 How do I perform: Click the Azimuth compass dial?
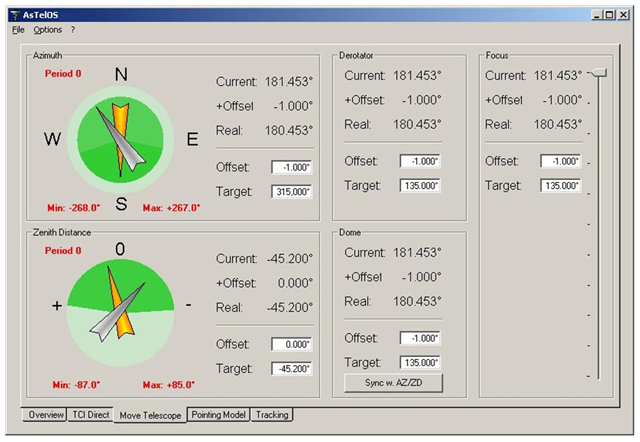121,139
